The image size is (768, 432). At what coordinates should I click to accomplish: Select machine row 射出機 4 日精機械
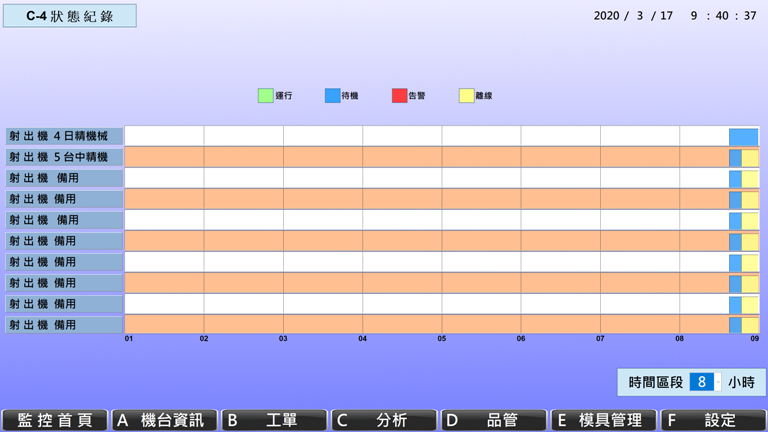(x=64, y=136)
